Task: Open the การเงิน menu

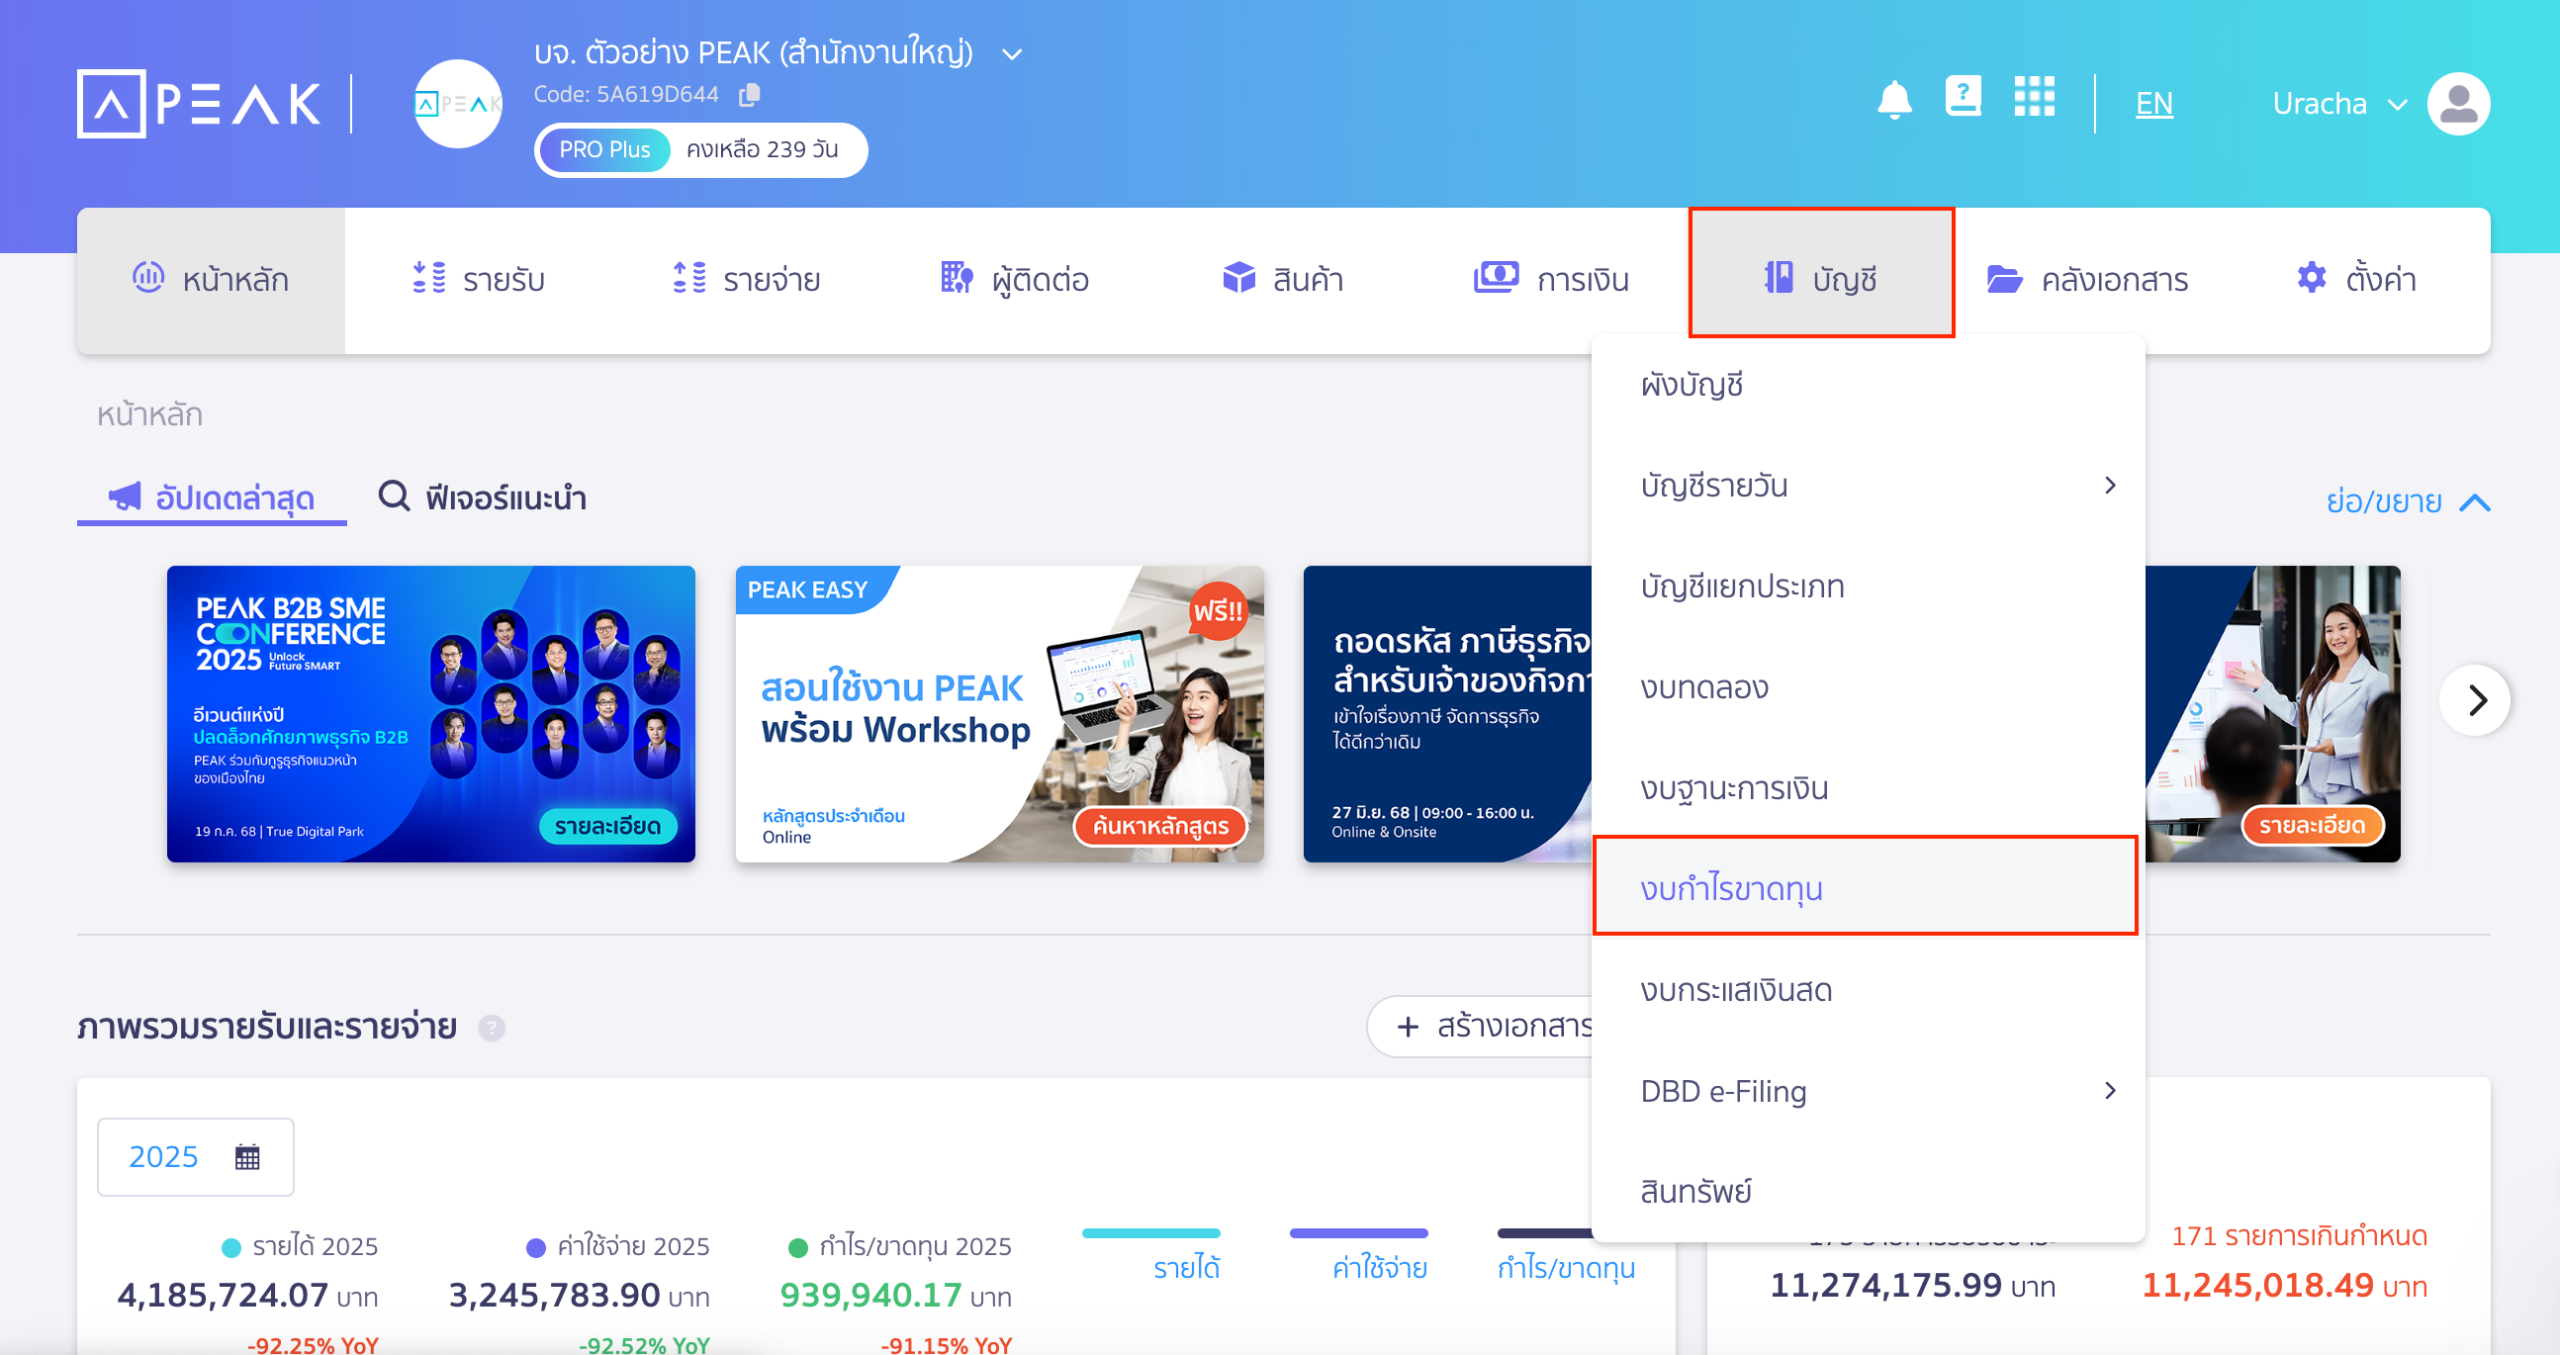Action: point(1551,280)
